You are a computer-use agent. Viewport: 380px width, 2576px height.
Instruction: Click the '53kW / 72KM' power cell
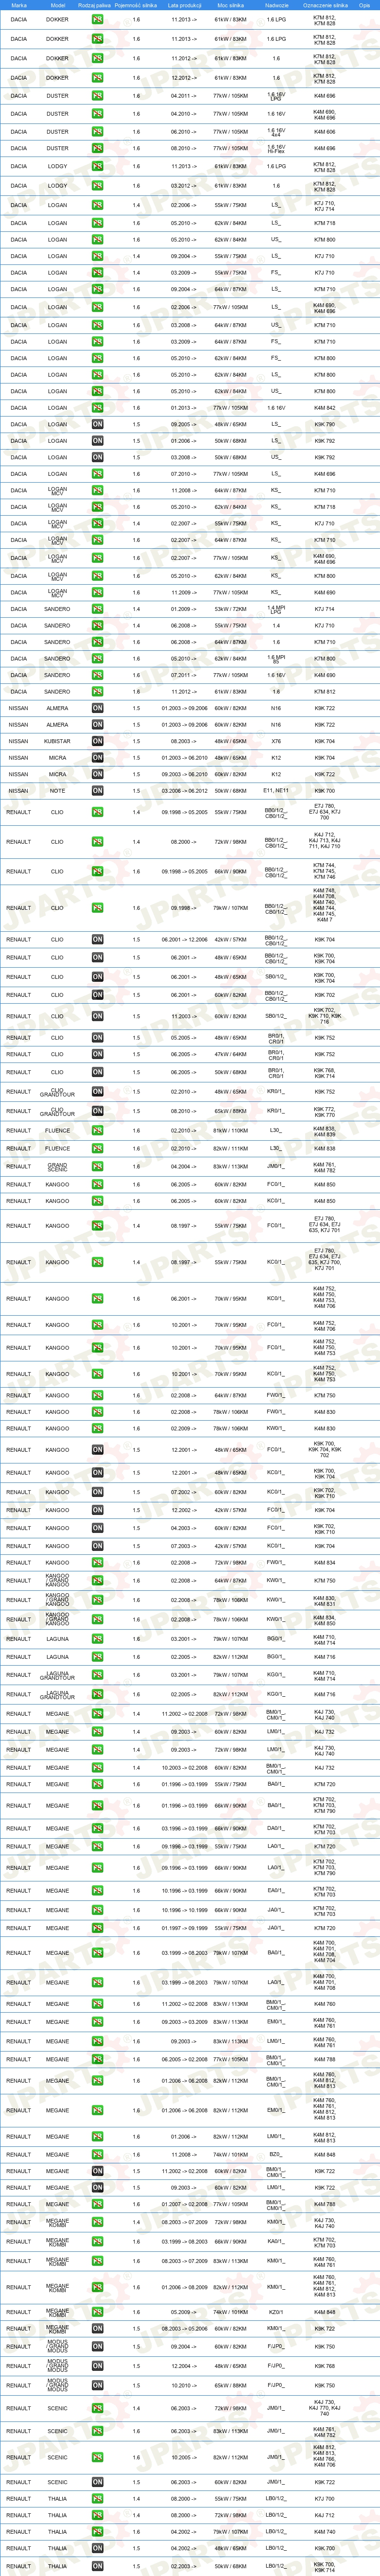point(230,609)
